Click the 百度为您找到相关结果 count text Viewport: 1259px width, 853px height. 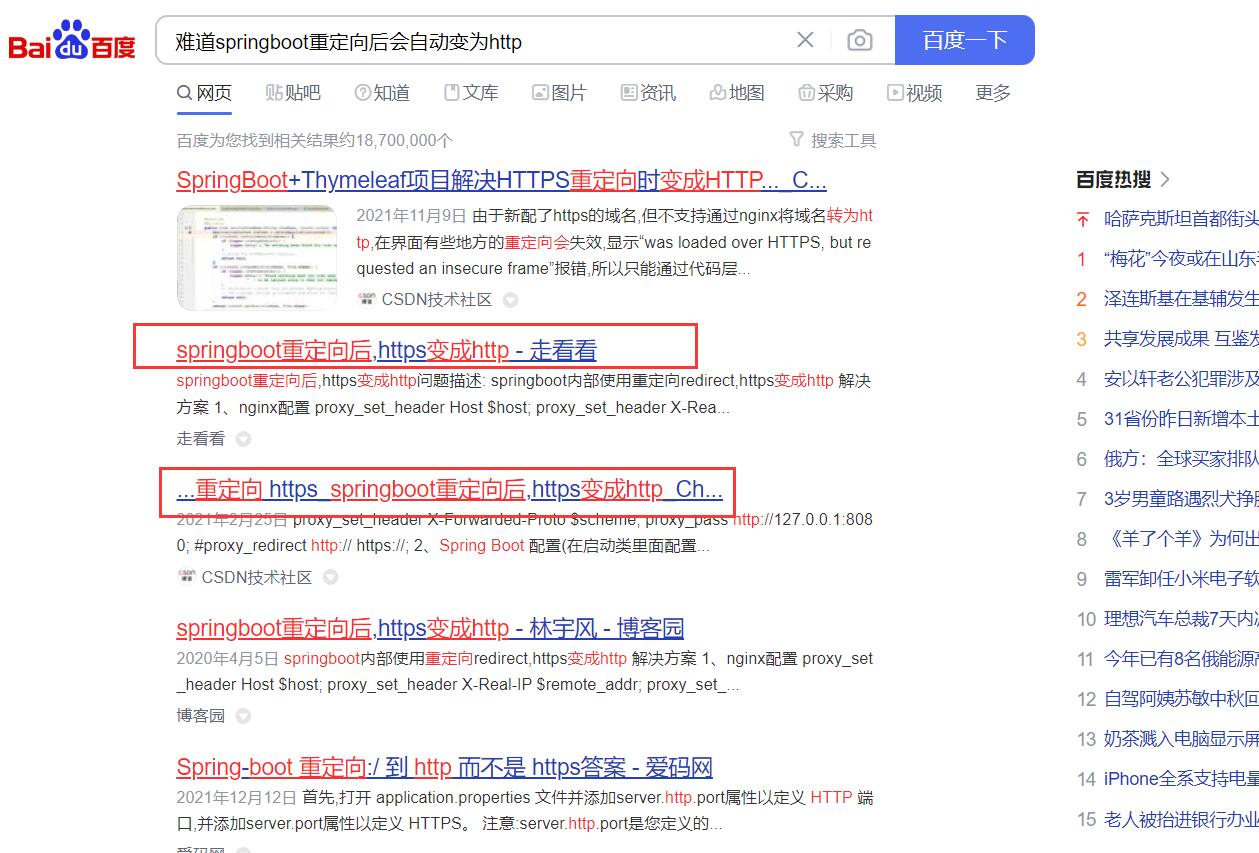(315, 140)
